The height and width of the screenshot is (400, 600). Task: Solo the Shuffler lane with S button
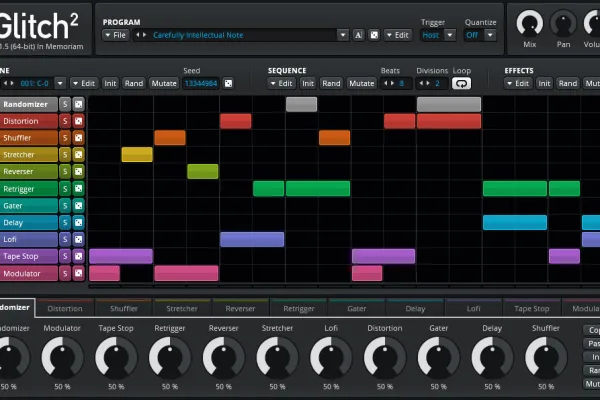[x=65, y=138]
